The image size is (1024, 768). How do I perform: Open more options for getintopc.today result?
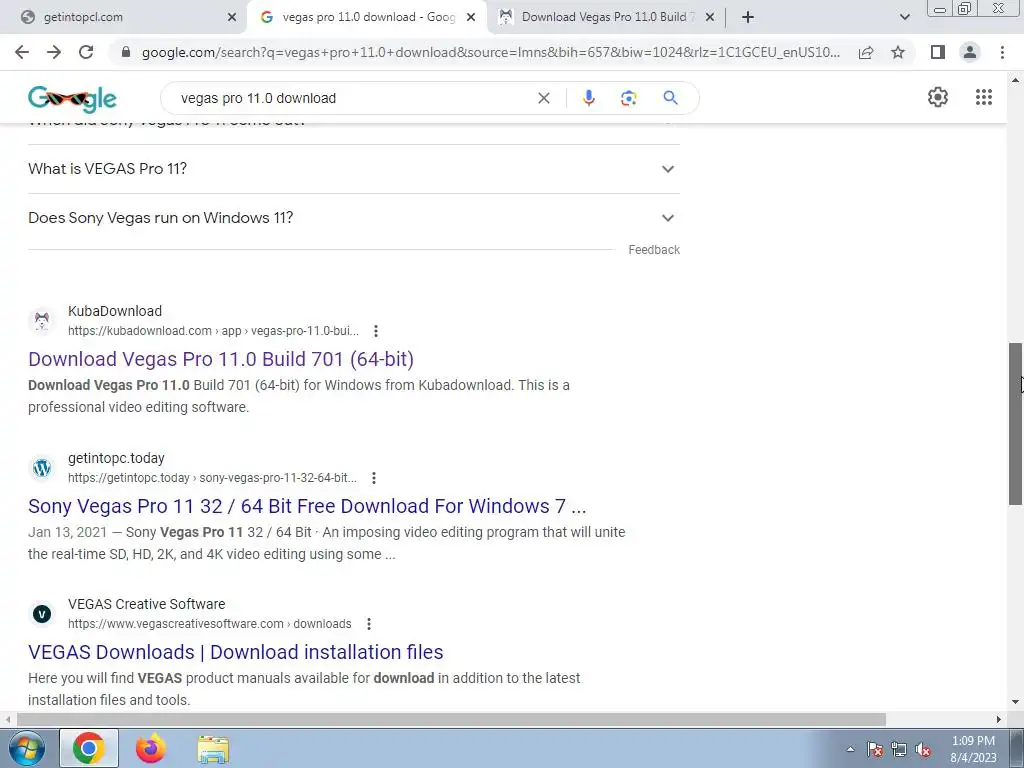pos(374,478)
